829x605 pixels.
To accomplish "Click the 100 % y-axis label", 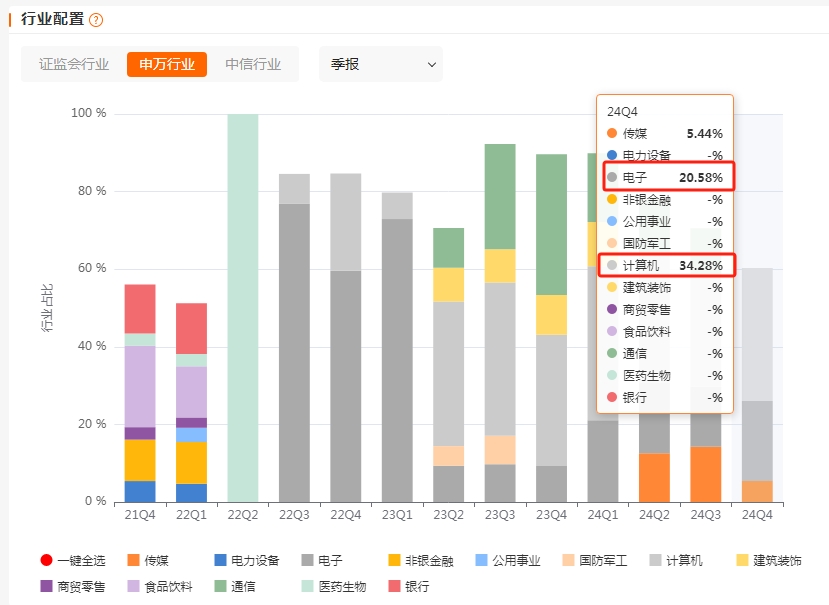I will pos(88,113).
